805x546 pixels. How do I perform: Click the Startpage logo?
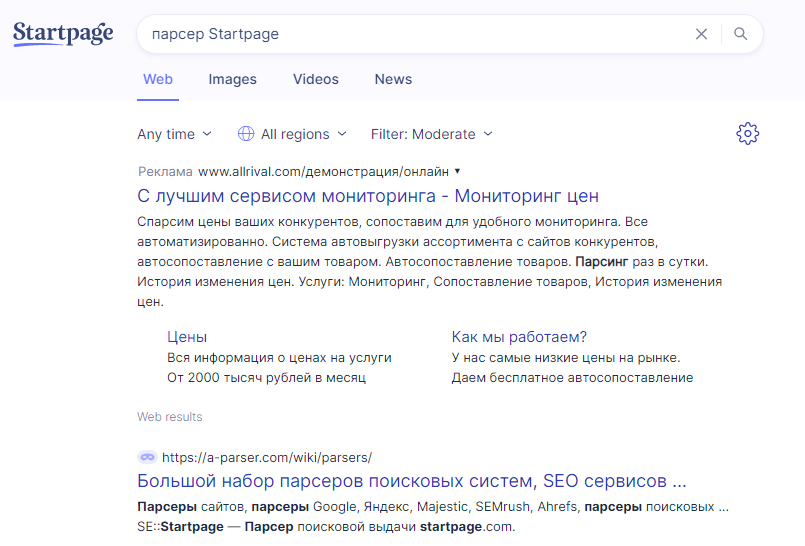(63, 34)
